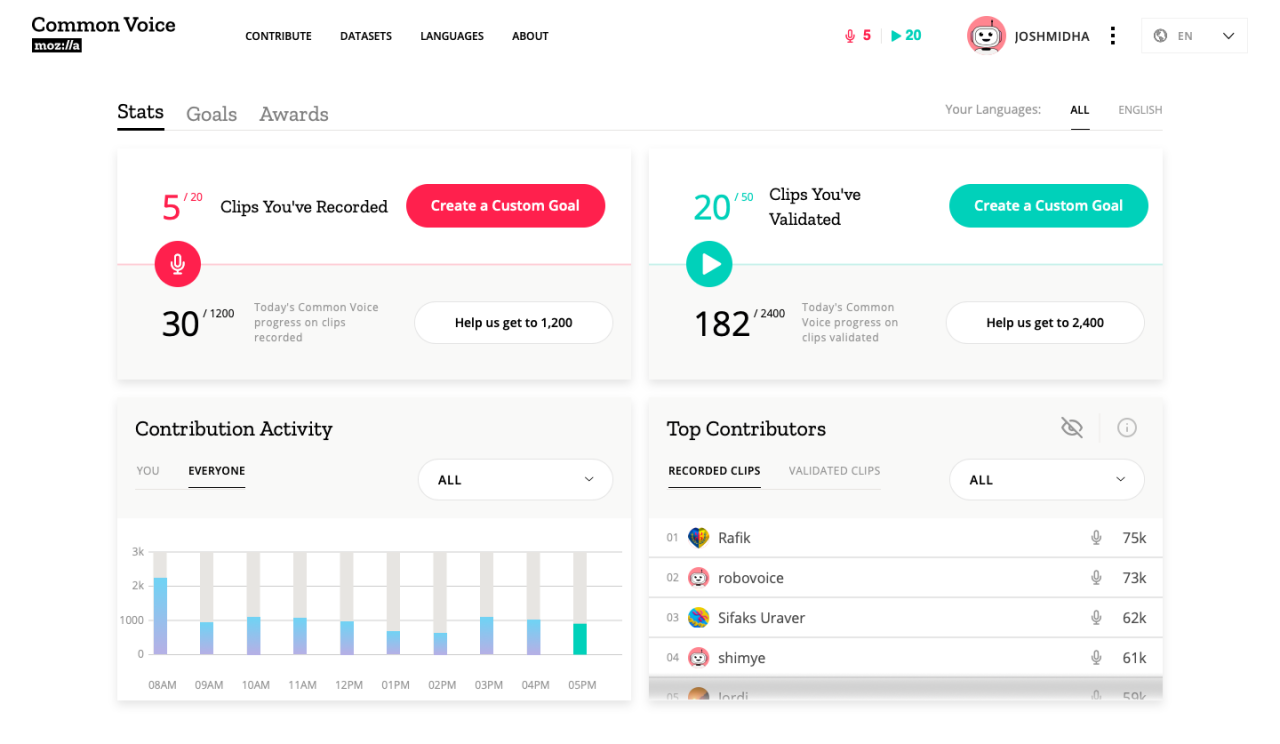The height and width of the screenshot is (744, 1280).
Task: Click the red microphone count in header
Action: point(858,36)
